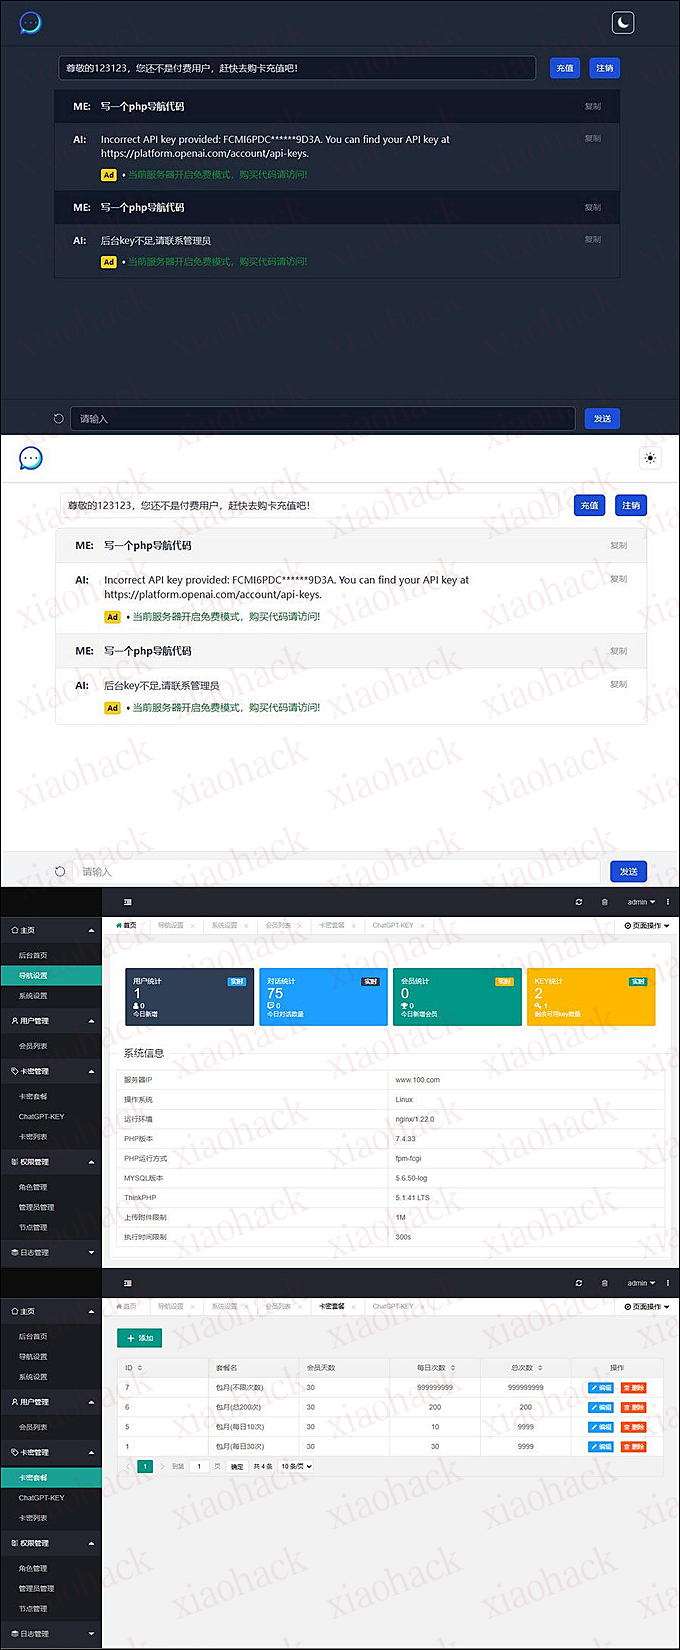680x1650 pixels.
Task: Click 注销 button in dark chat view
Action: [x=605, y=68]
